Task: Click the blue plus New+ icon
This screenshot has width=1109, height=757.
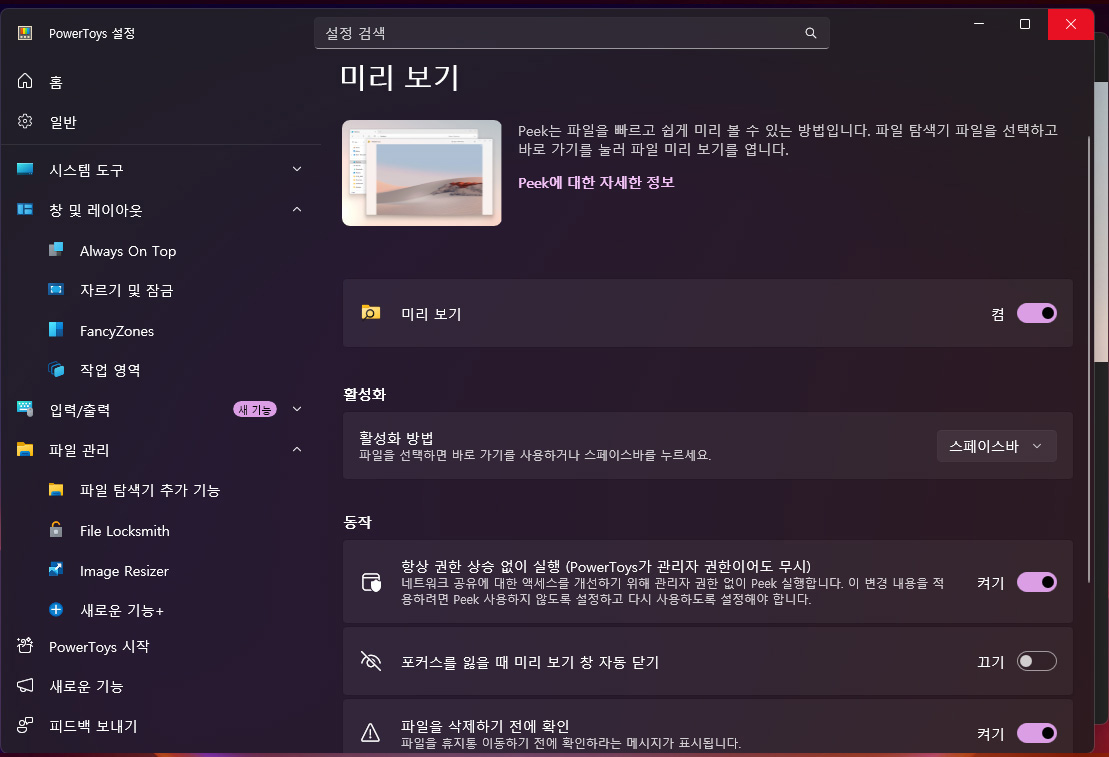Action: pyautogui.click(x=56, y=610)
